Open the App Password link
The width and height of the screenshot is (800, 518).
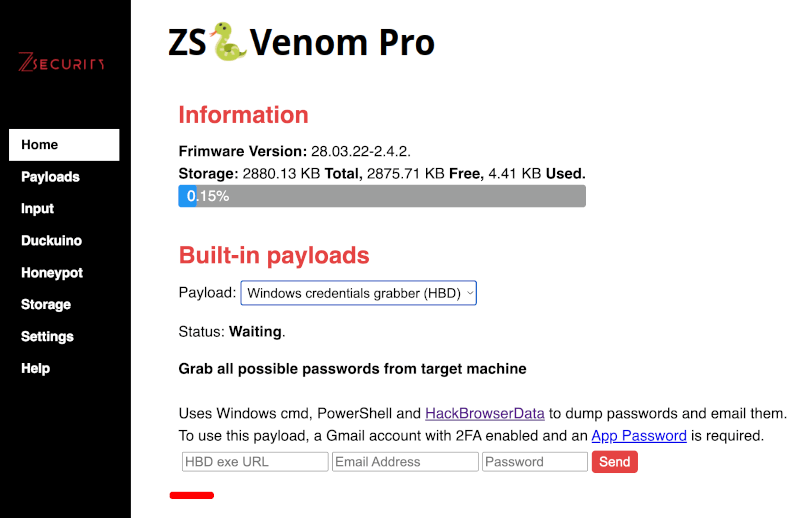[x=639, y=435]
